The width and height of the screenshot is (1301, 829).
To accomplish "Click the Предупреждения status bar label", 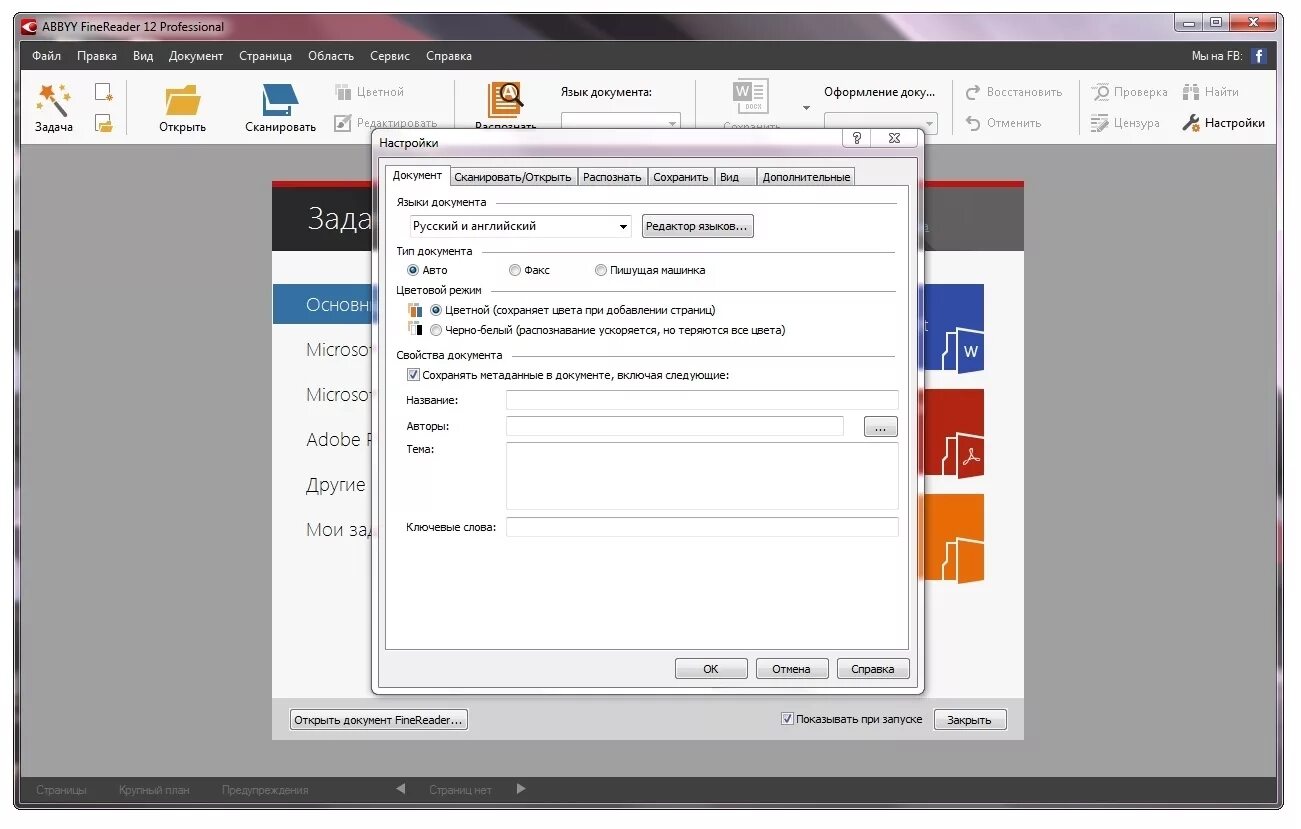I will pos(265,790).
